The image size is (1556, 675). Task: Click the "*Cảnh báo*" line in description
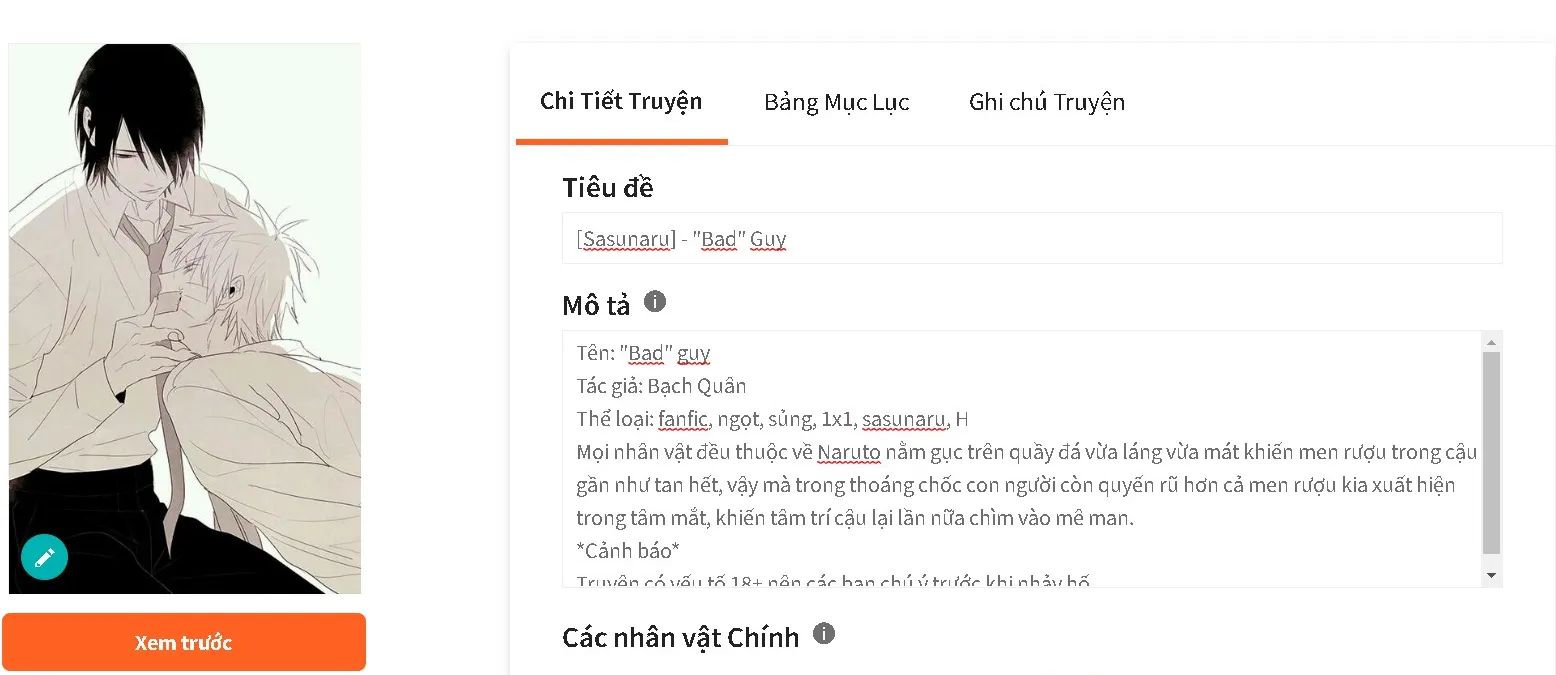pos(628,551)
